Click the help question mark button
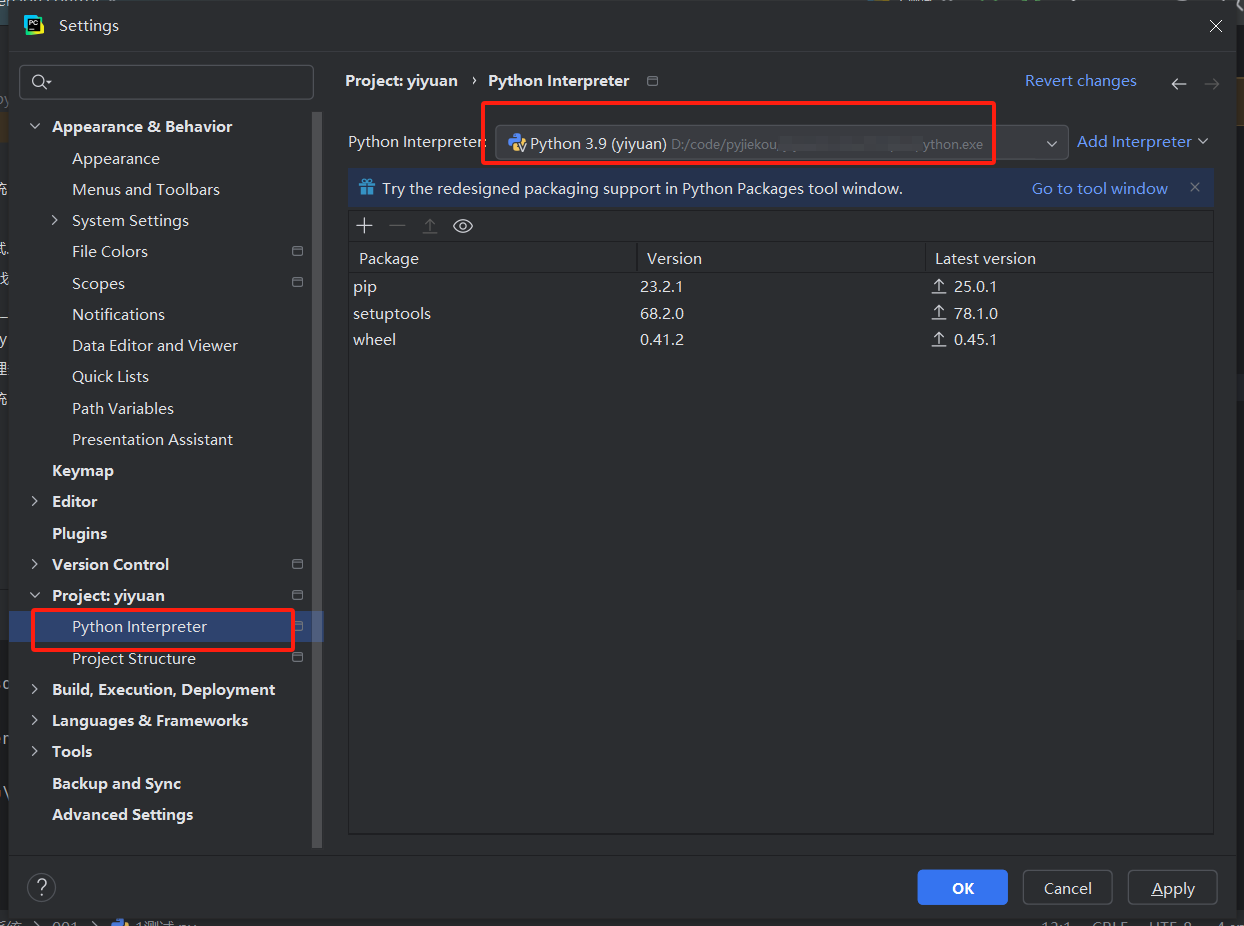Viewport: 1244px width, 926px height. pos(41,887)
